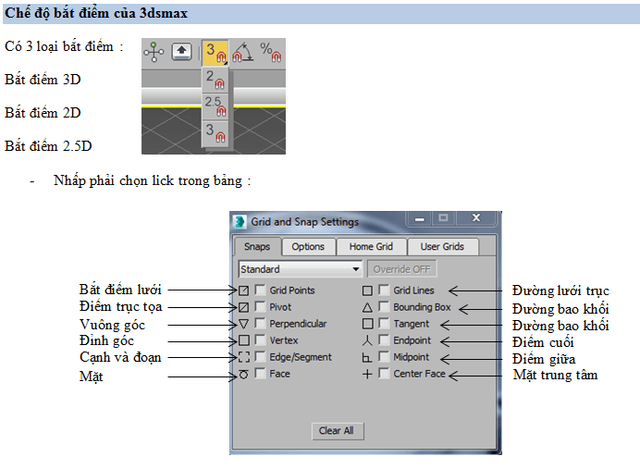The height and width of the screenshot is (470, 640).
Task: Click the 'Bắt điểm 2.5D' text
Action: tap(48, 146)
